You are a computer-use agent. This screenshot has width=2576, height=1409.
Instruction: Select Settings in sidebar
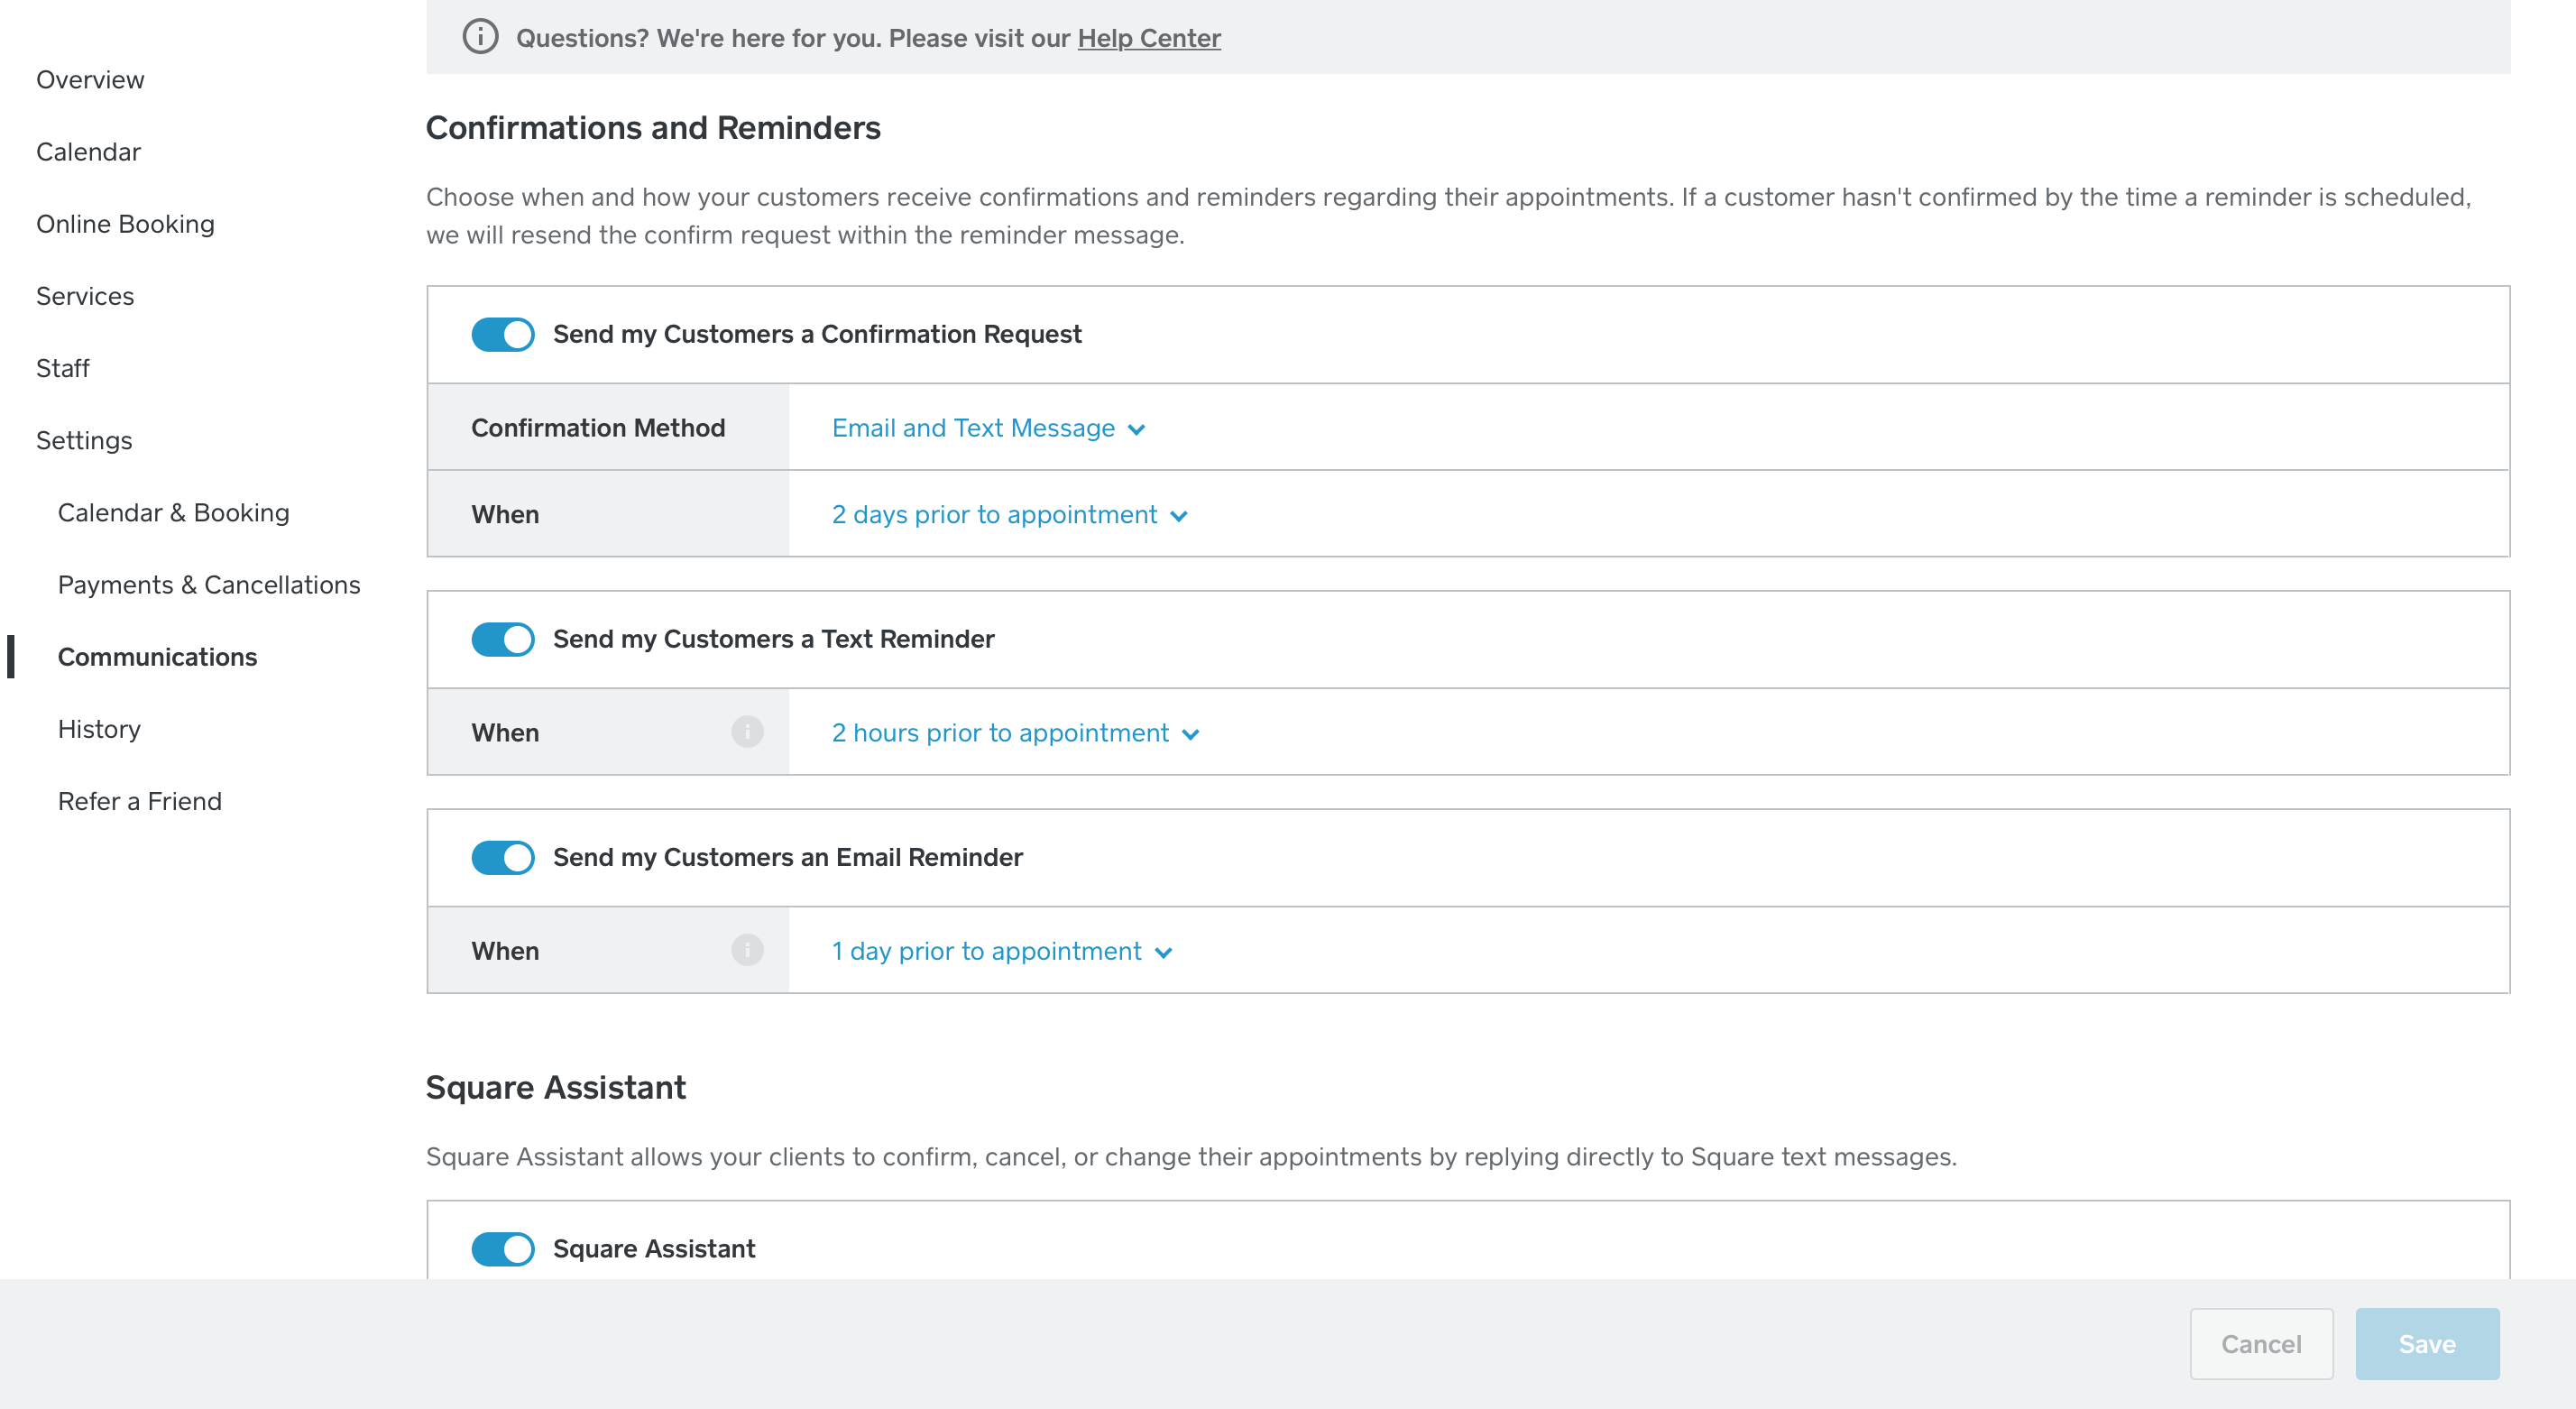(x=84, y=440)
